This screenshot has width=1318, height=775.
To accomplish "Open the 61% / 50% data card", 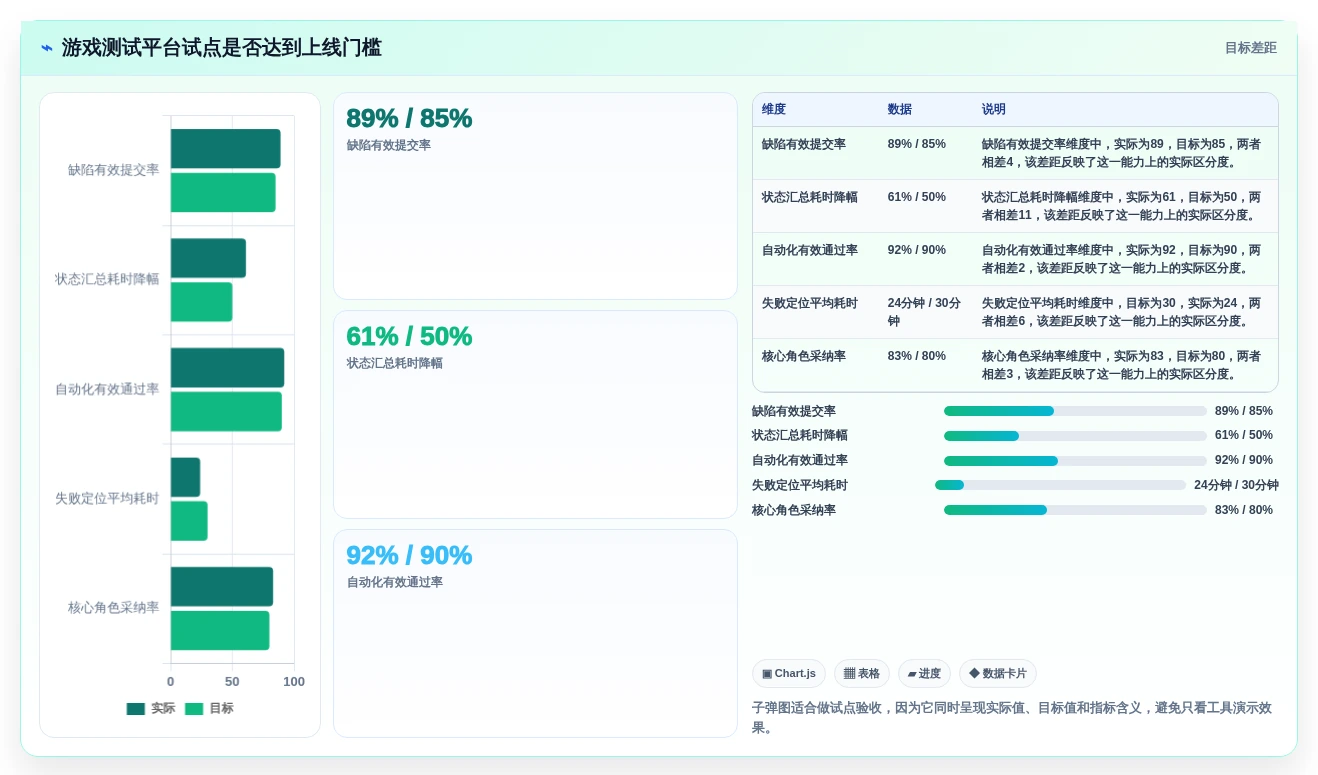I will click(x=535, y=414).
